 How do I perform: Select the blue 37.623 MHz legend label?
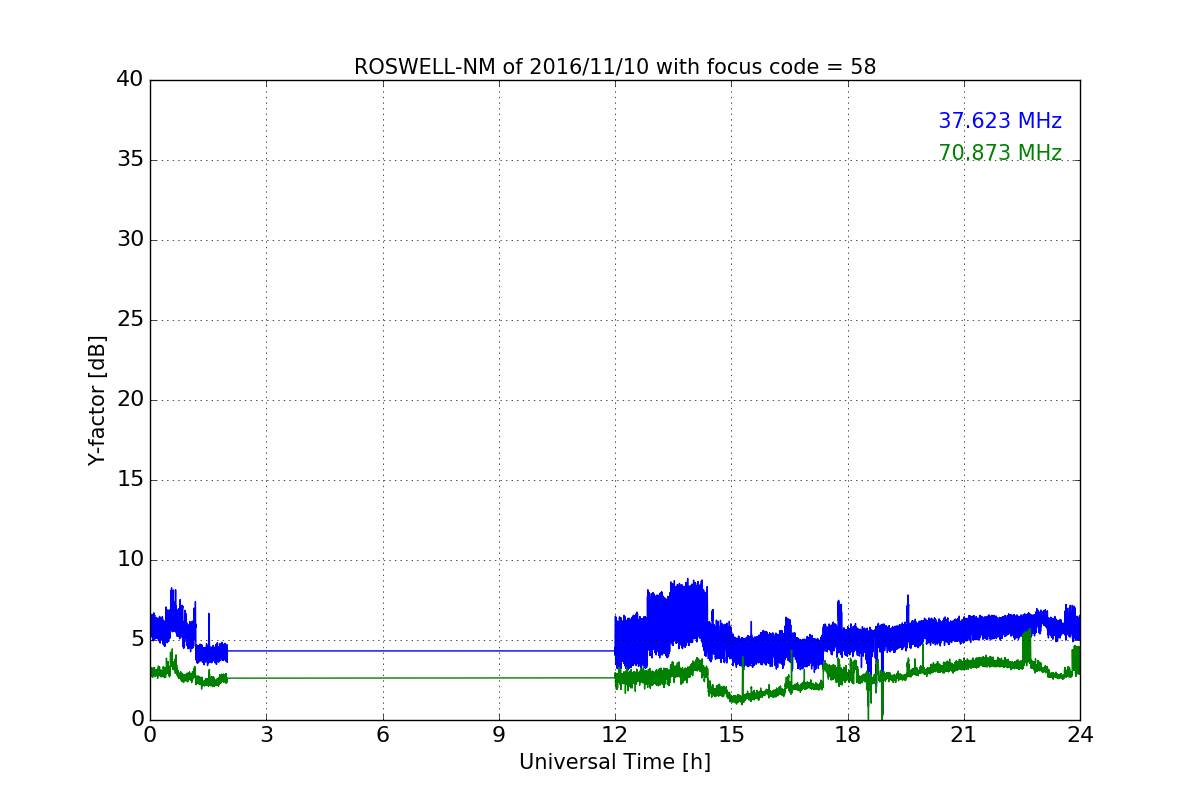(x=1000, y=121)
